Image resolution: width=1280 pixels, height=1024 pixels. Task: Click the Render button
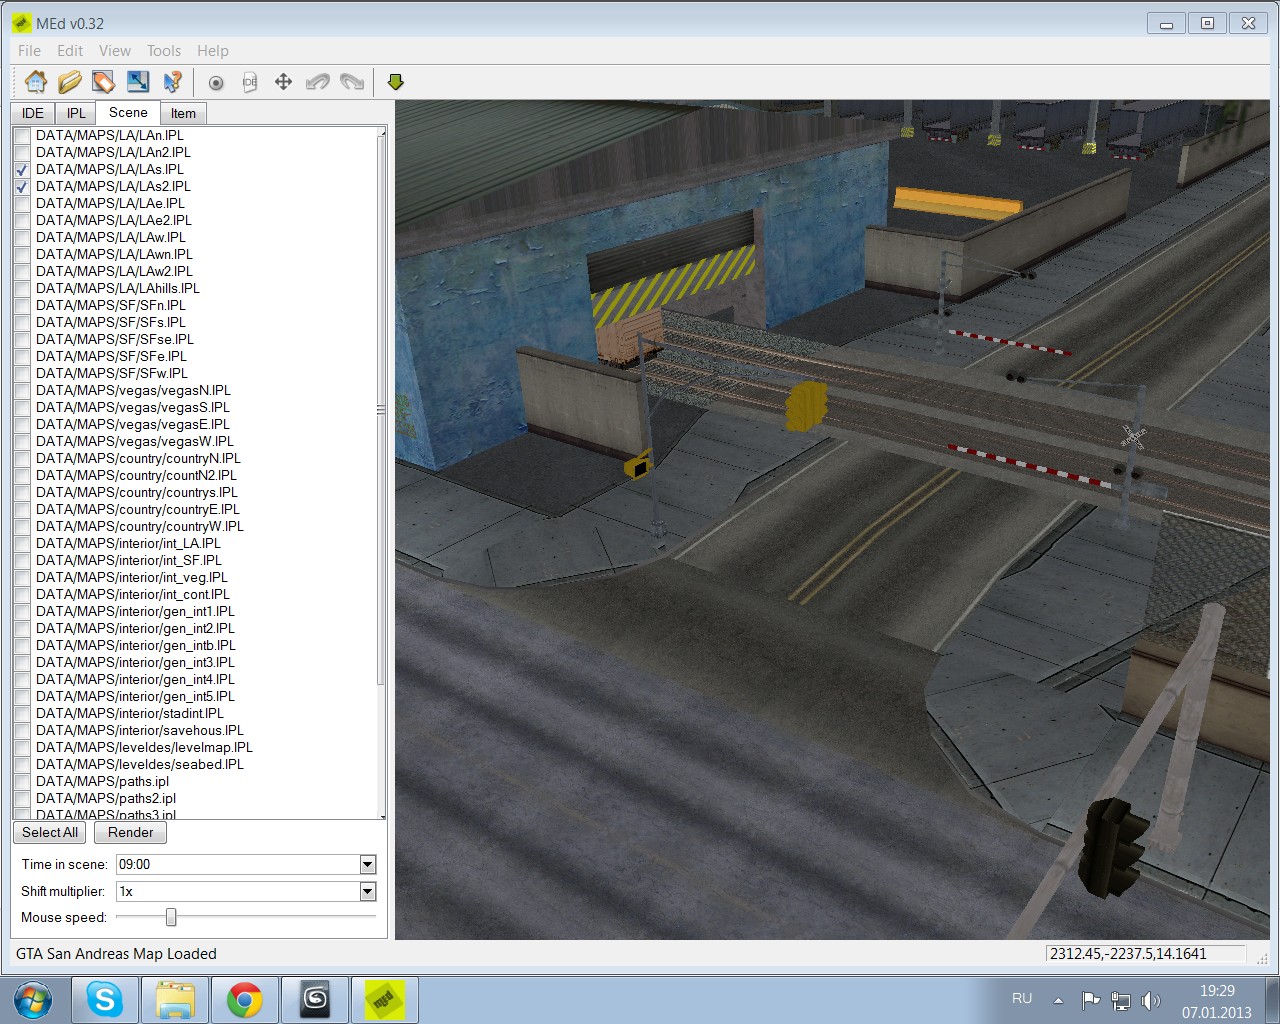pos(131,832)
